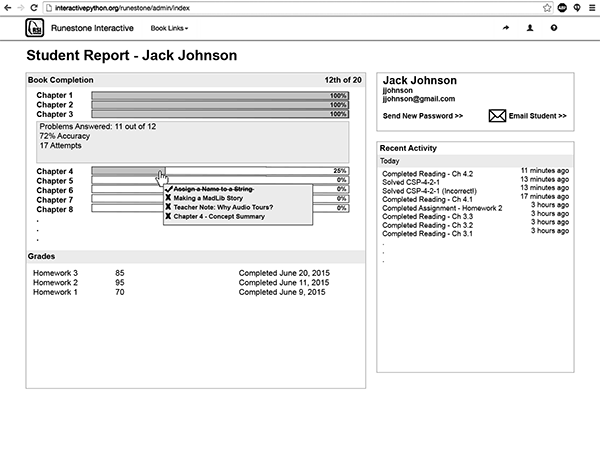
Task: Click the Chapter 3 progress bar
Action: [x=220, y=114]
